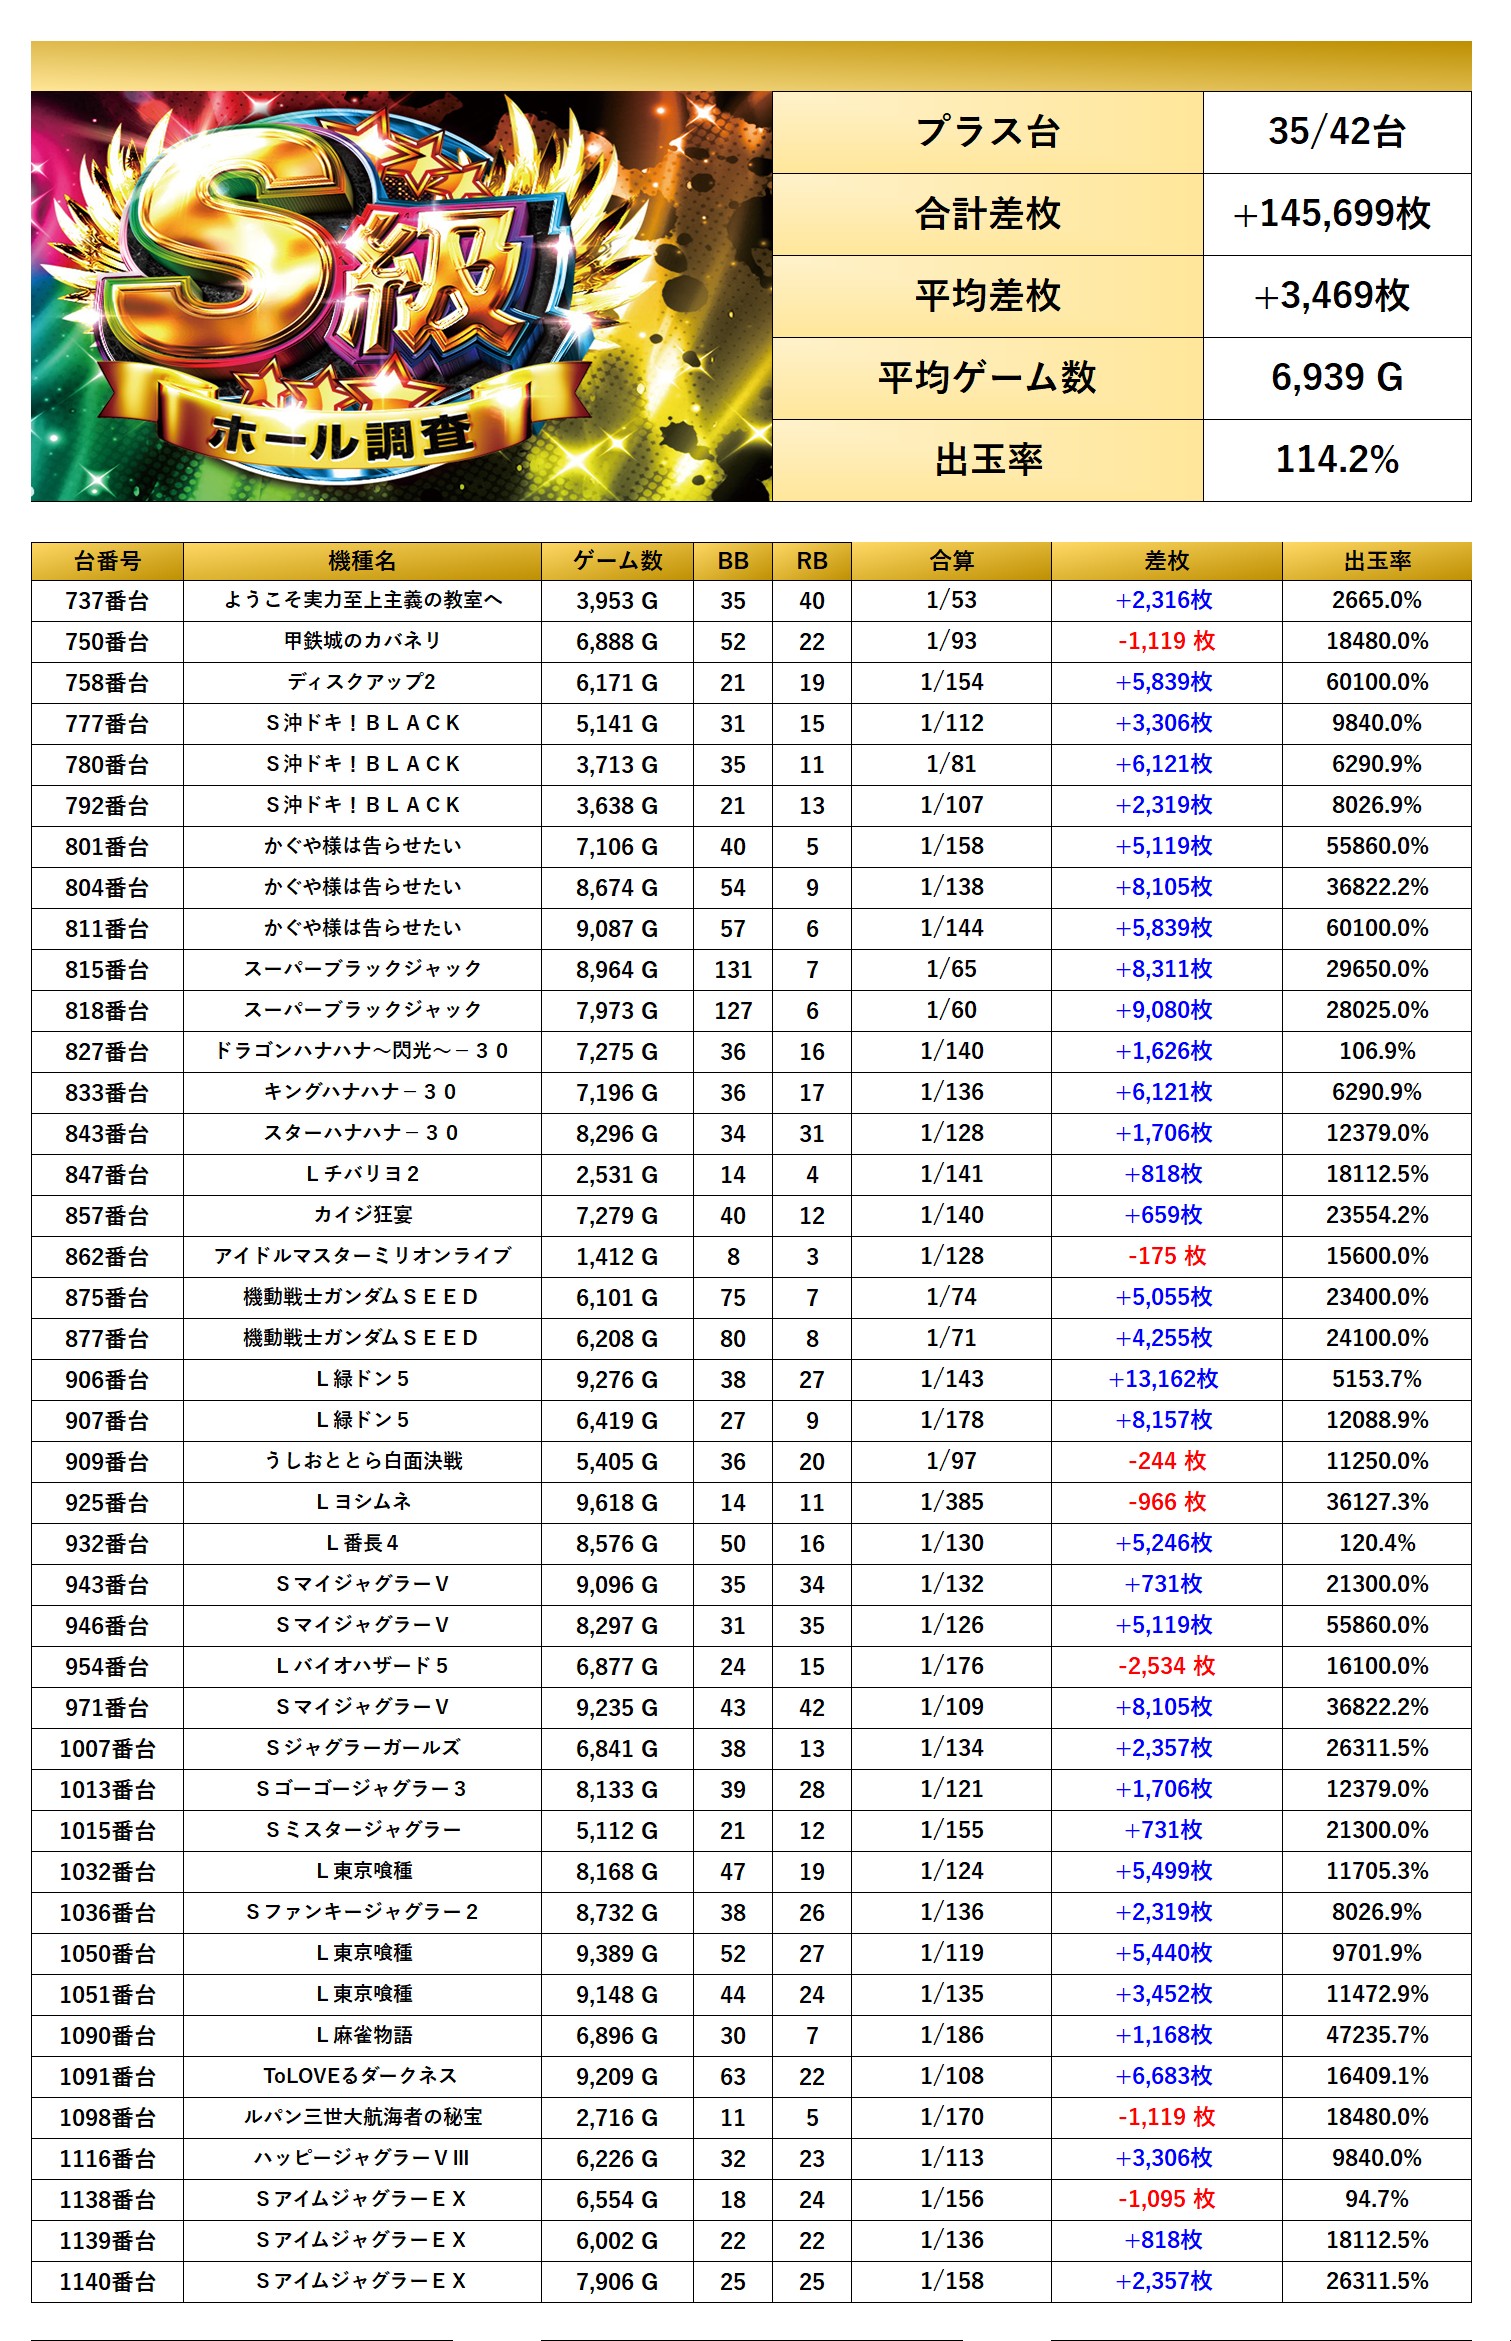1511x2341 pixels.
Task: Select the プラス台 value 35/42台
Action: click(x=1337, y=132)
